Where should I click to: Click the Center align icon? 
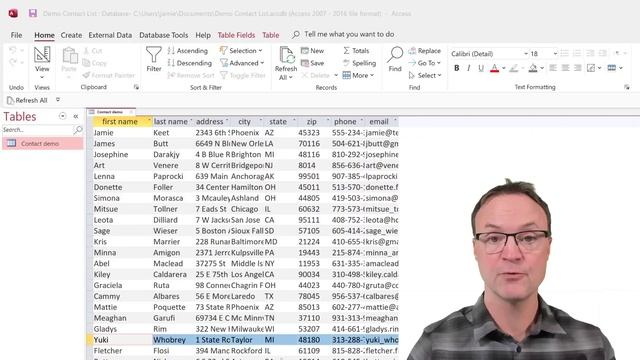[565, 68]
